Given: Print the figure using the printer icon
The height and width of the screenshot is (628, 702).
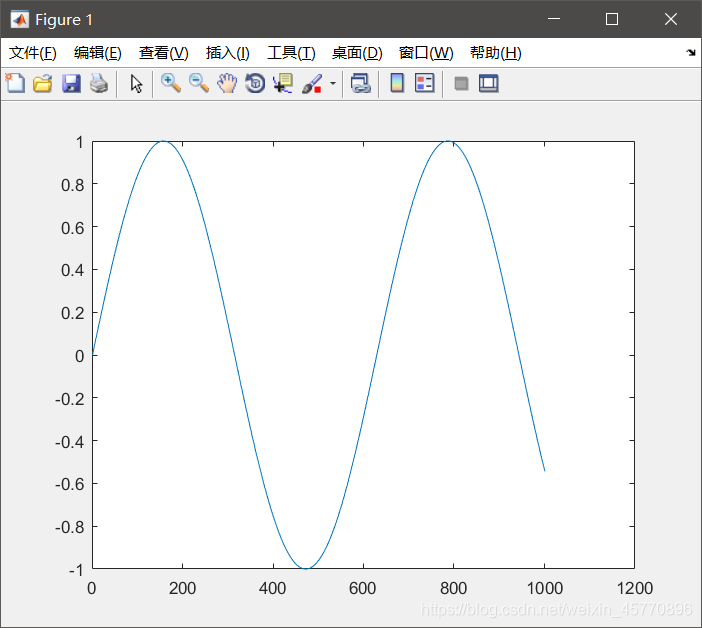Looking at the screenshot, I should [x=98, y=84].
